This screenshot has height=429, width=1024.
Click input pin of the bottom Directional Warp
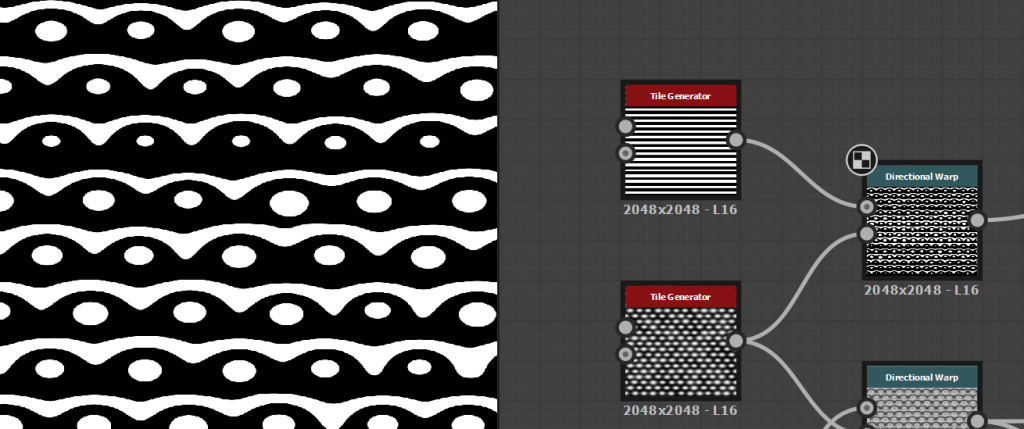point(867,408)
